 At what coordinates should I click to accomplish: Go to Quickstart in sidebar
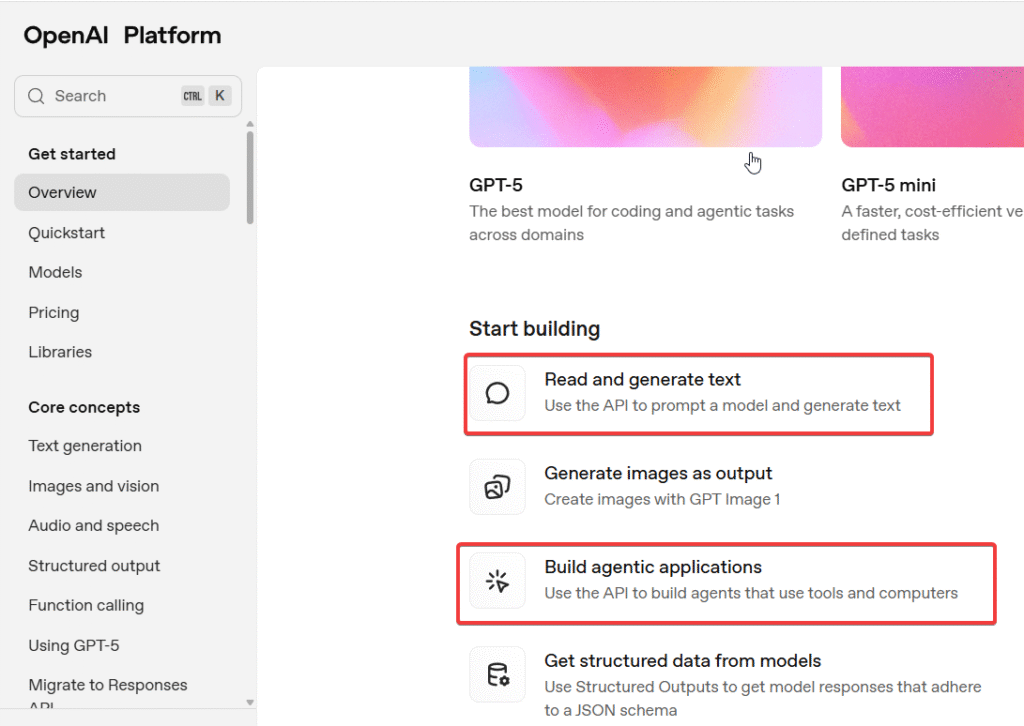tap(66, 233)
